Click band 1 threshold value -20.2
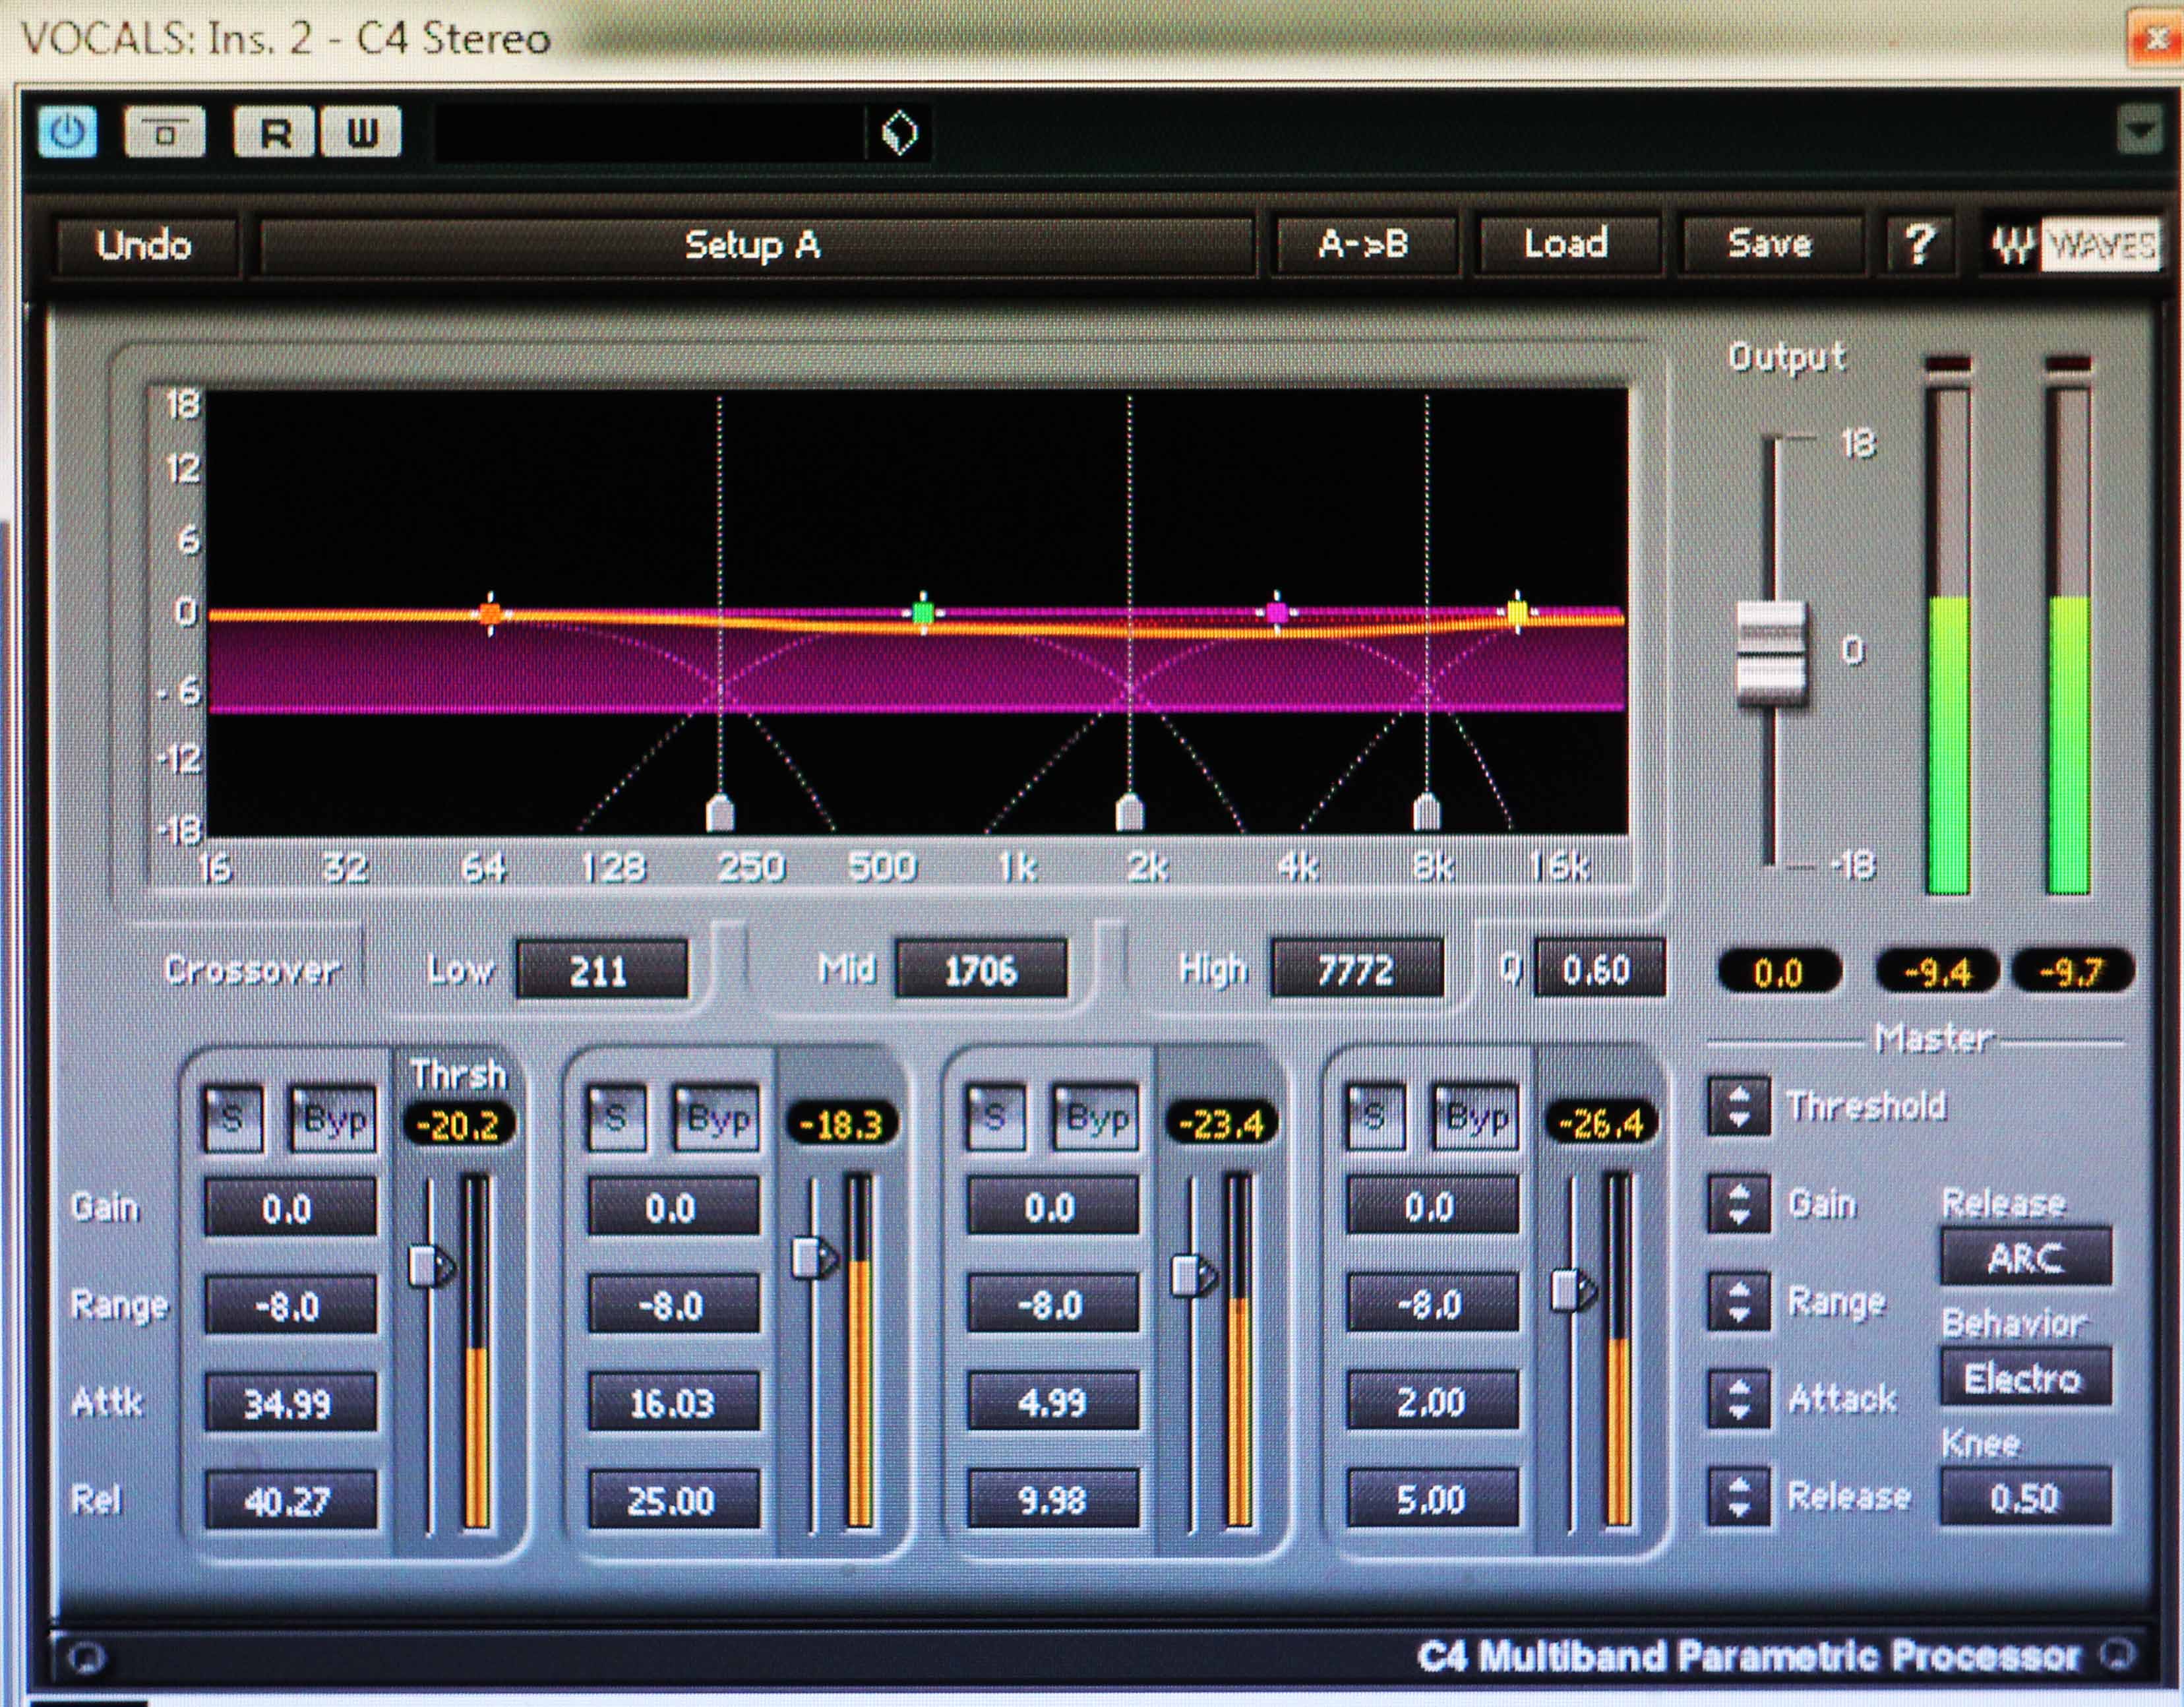 coord(459,1125)
